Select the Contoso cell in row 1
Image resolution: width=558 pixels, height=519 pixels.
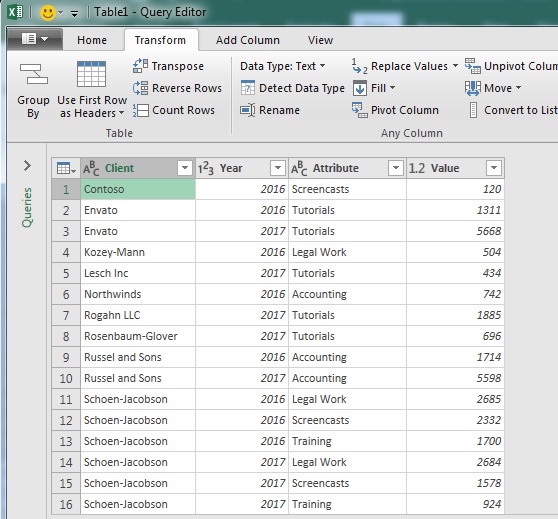(x=138, y=189)
